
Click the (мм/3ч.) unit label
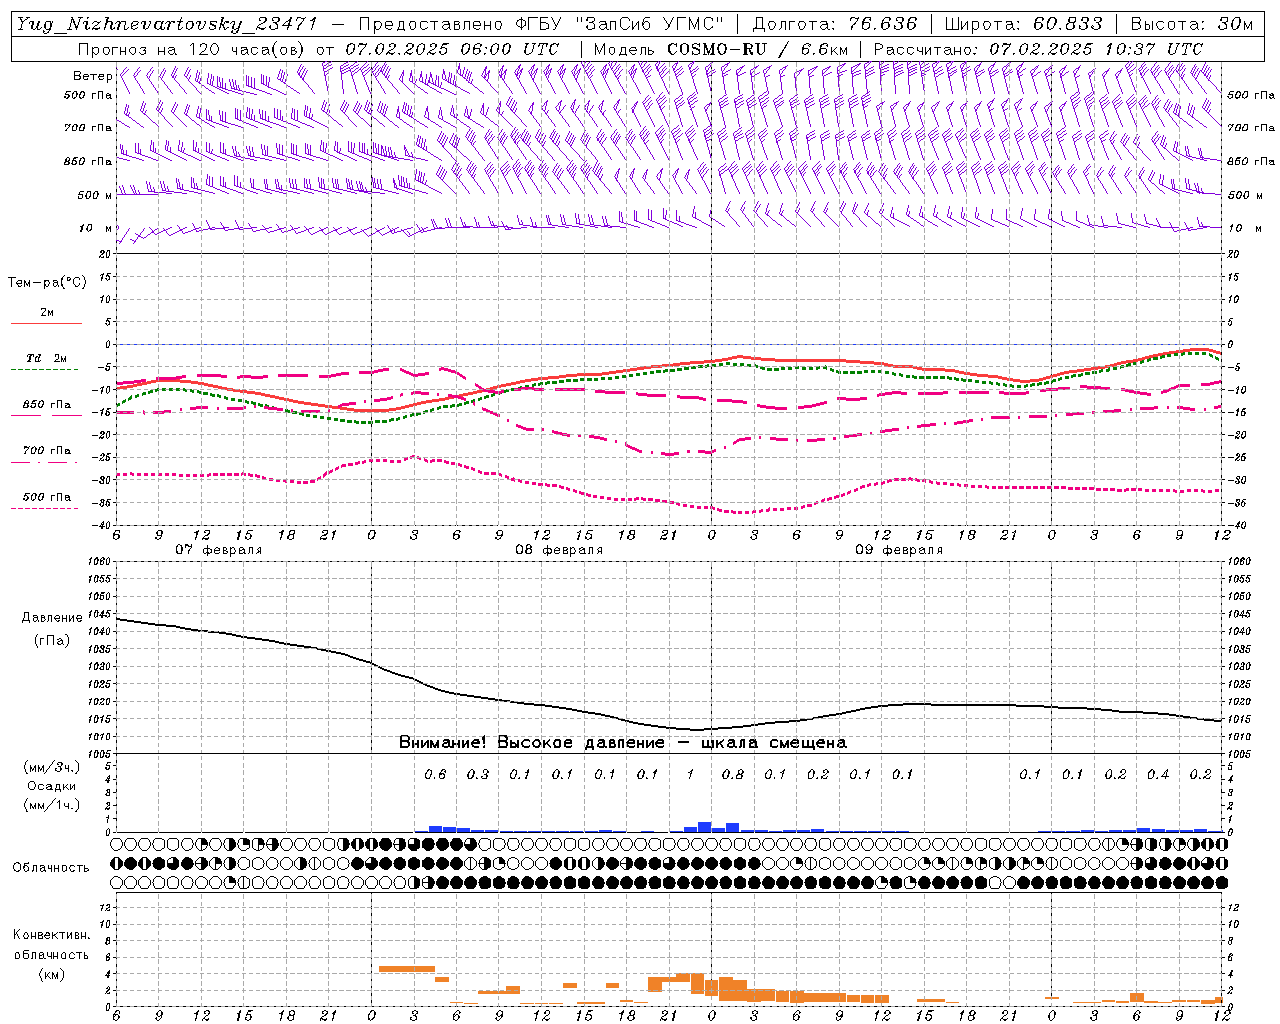tap(52, 767)
